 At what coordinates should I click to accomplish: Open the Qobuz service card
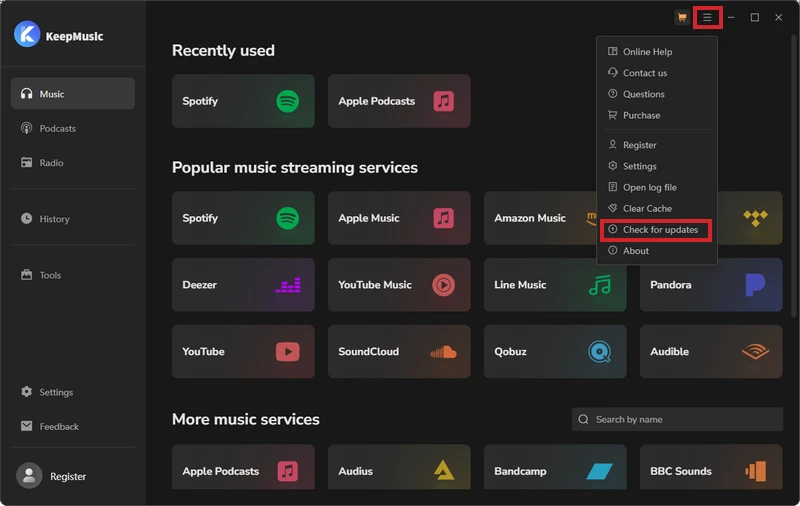555,351
